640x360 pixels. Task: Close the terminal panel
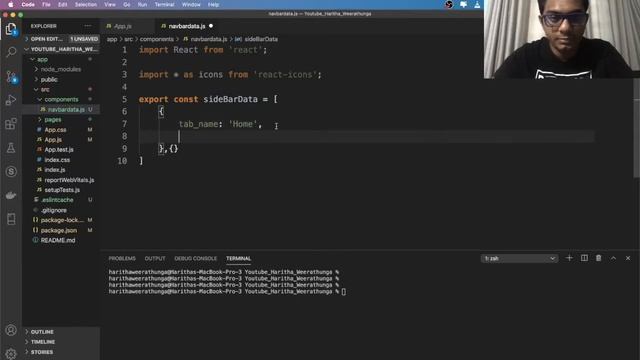pos(628,258)
